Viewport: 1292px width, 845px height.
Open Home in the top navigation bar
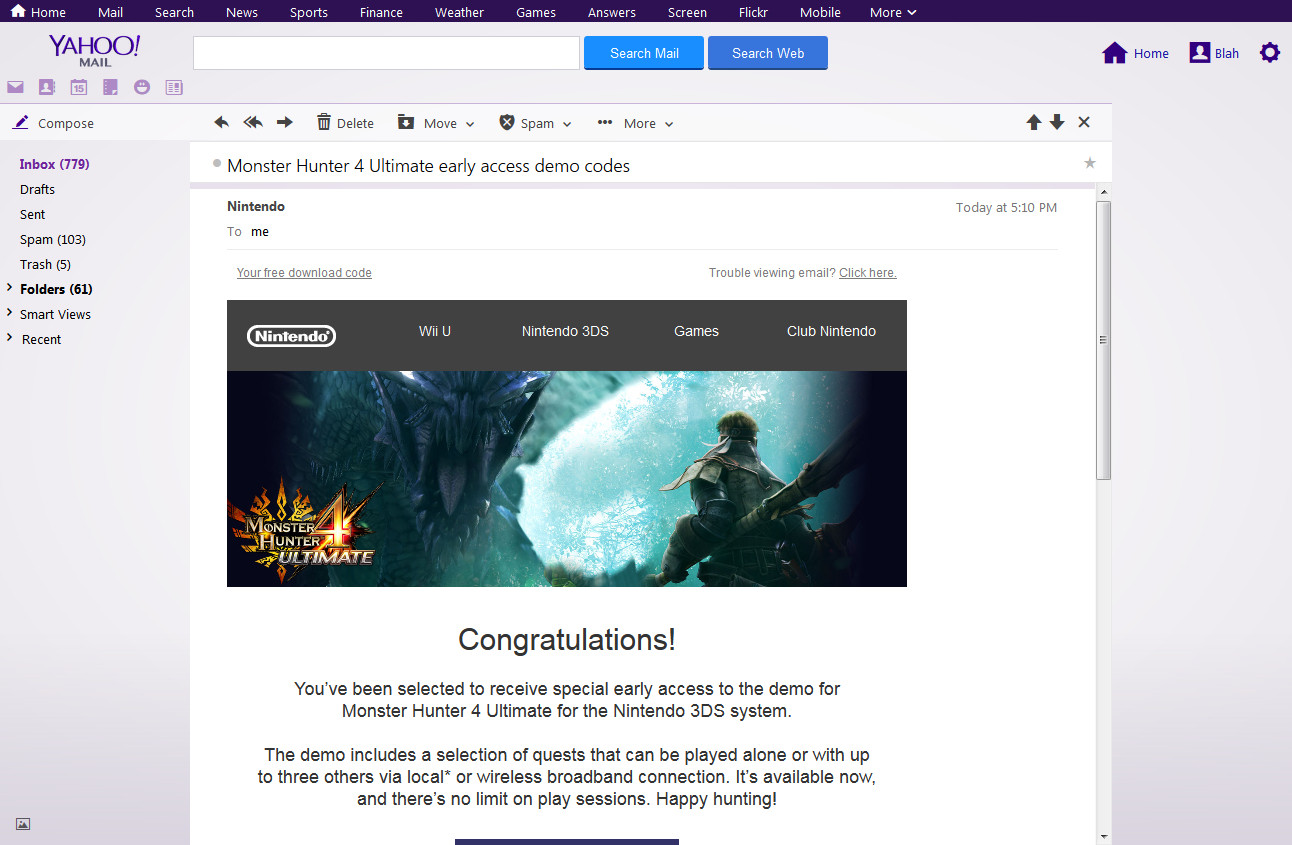pos(38,12)
